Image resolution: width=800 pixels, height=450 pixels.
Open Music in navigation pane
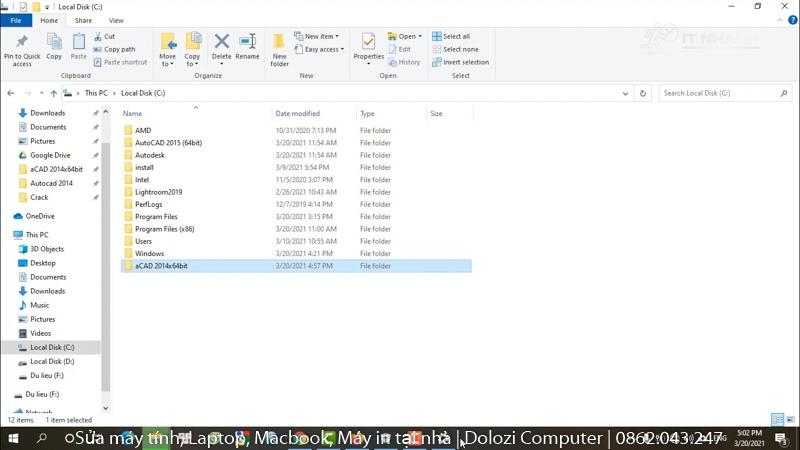click(39, 305)
